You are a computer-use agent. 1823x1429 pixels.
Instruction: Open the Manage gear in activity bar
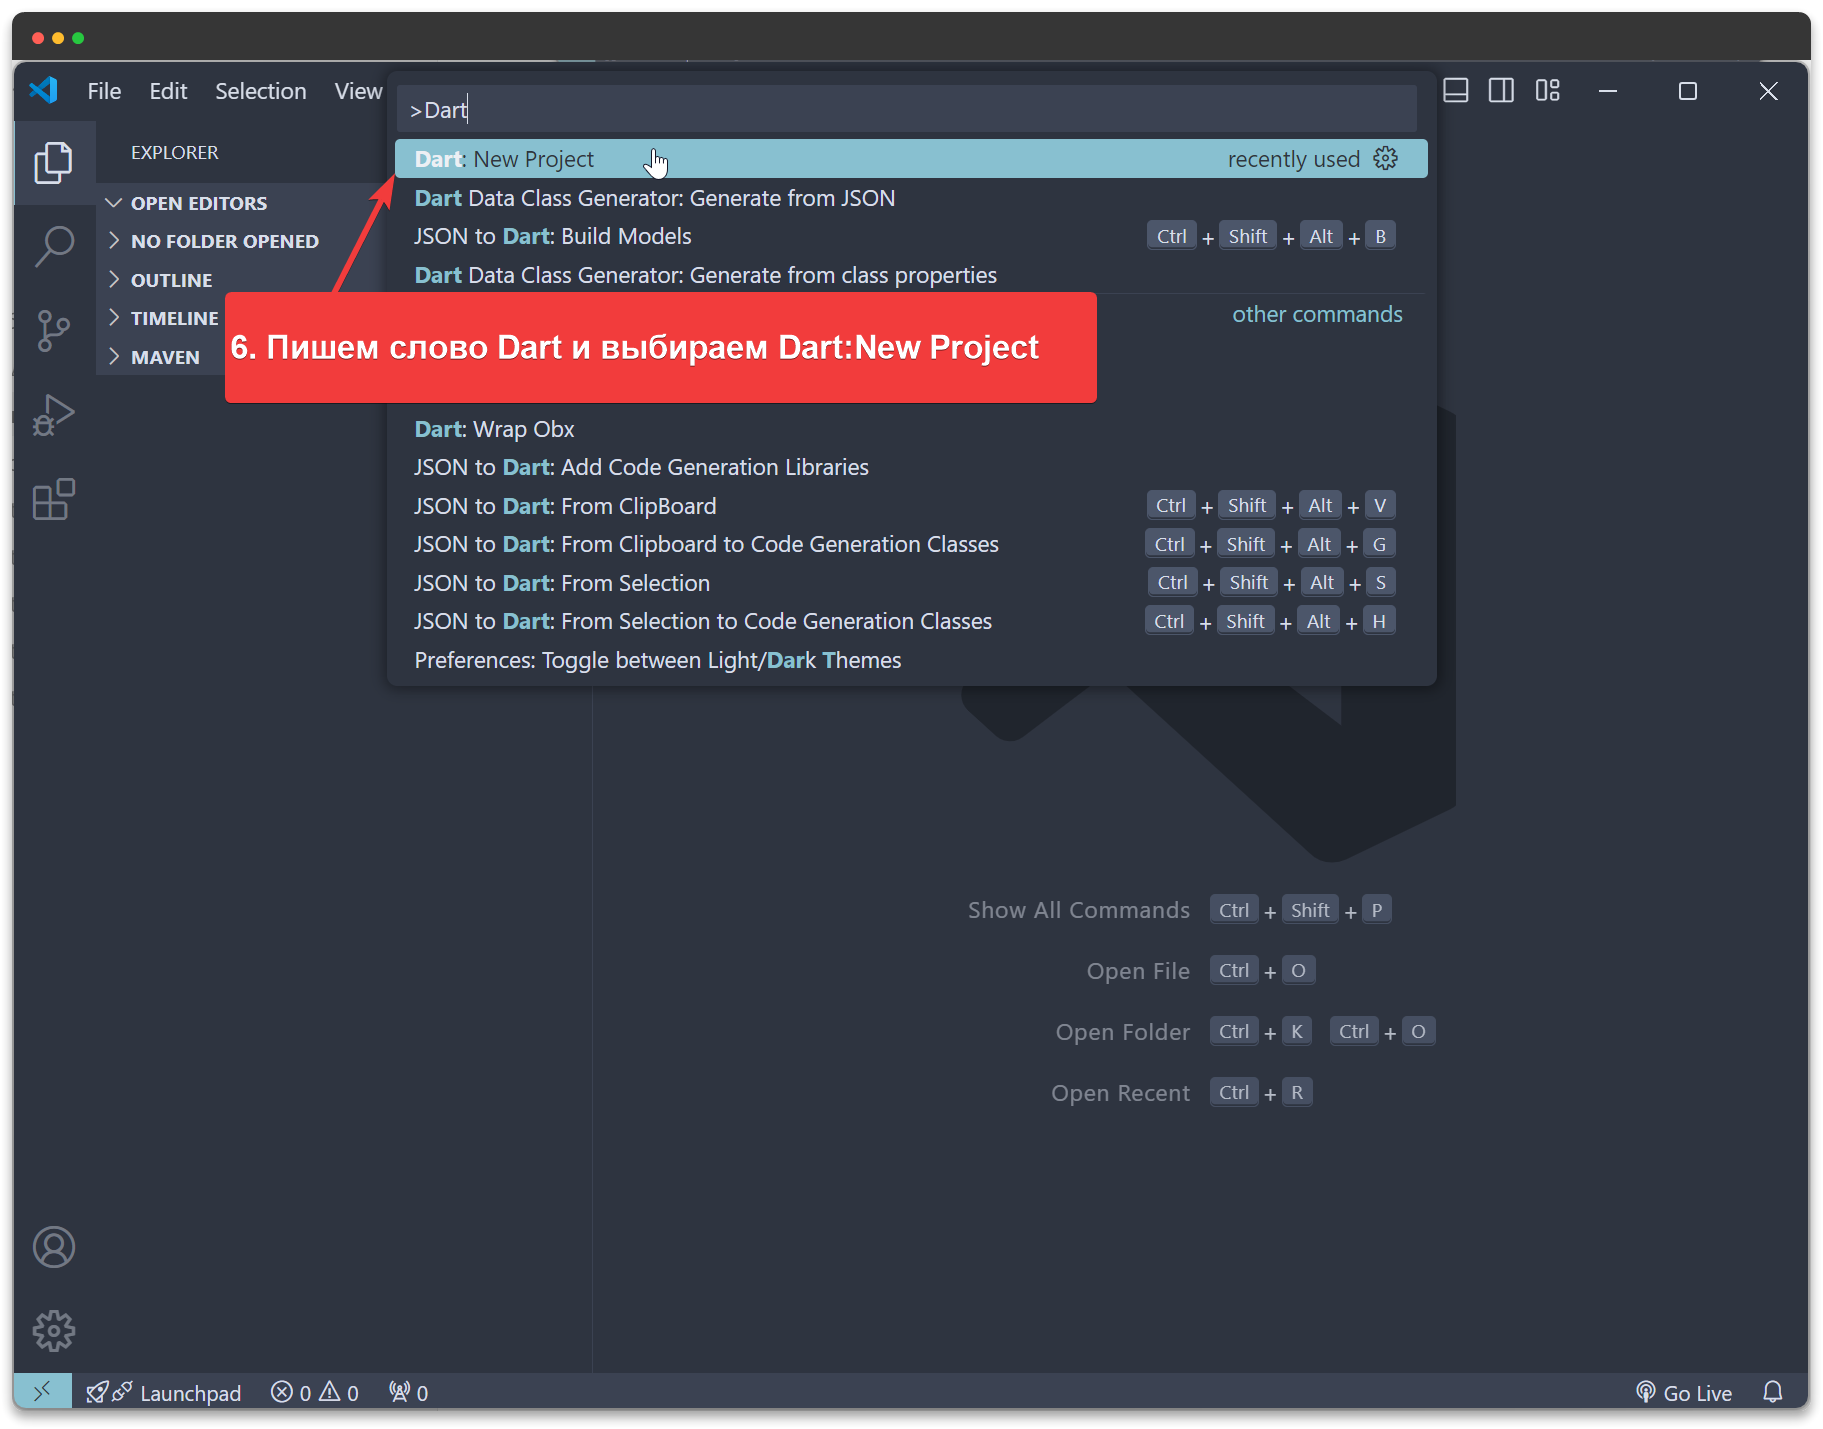pos(54,1331)
